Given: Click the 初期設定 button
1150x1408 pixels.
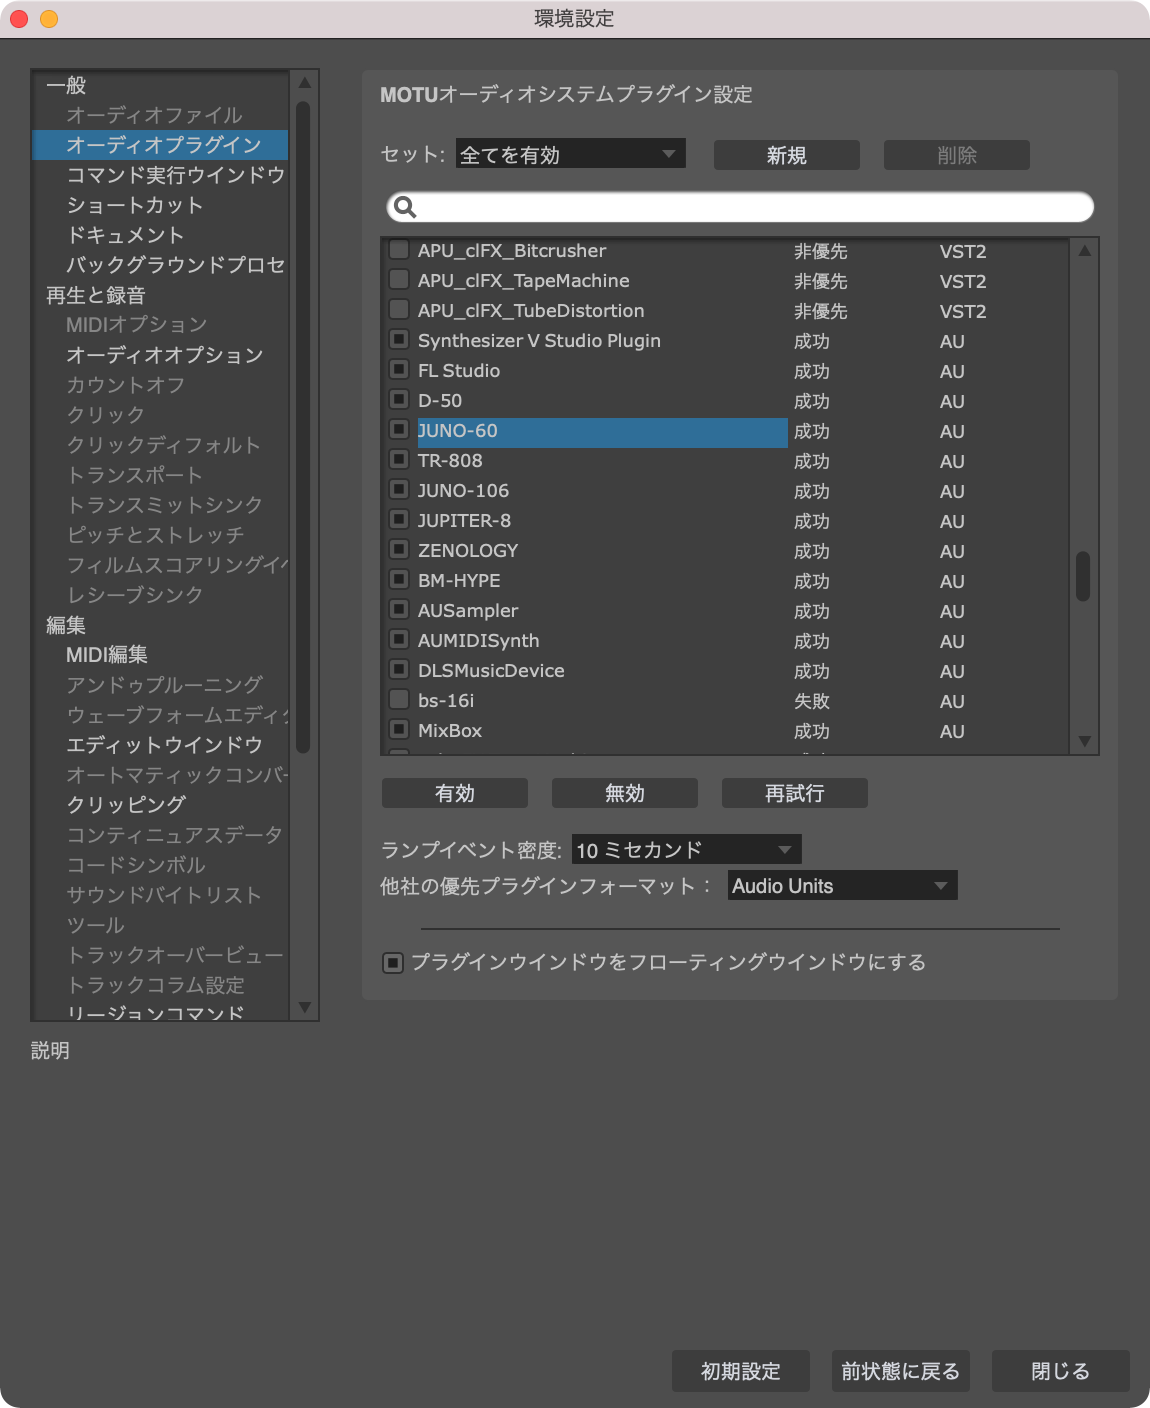Looking at the screenshot, I should [741, 1371].
